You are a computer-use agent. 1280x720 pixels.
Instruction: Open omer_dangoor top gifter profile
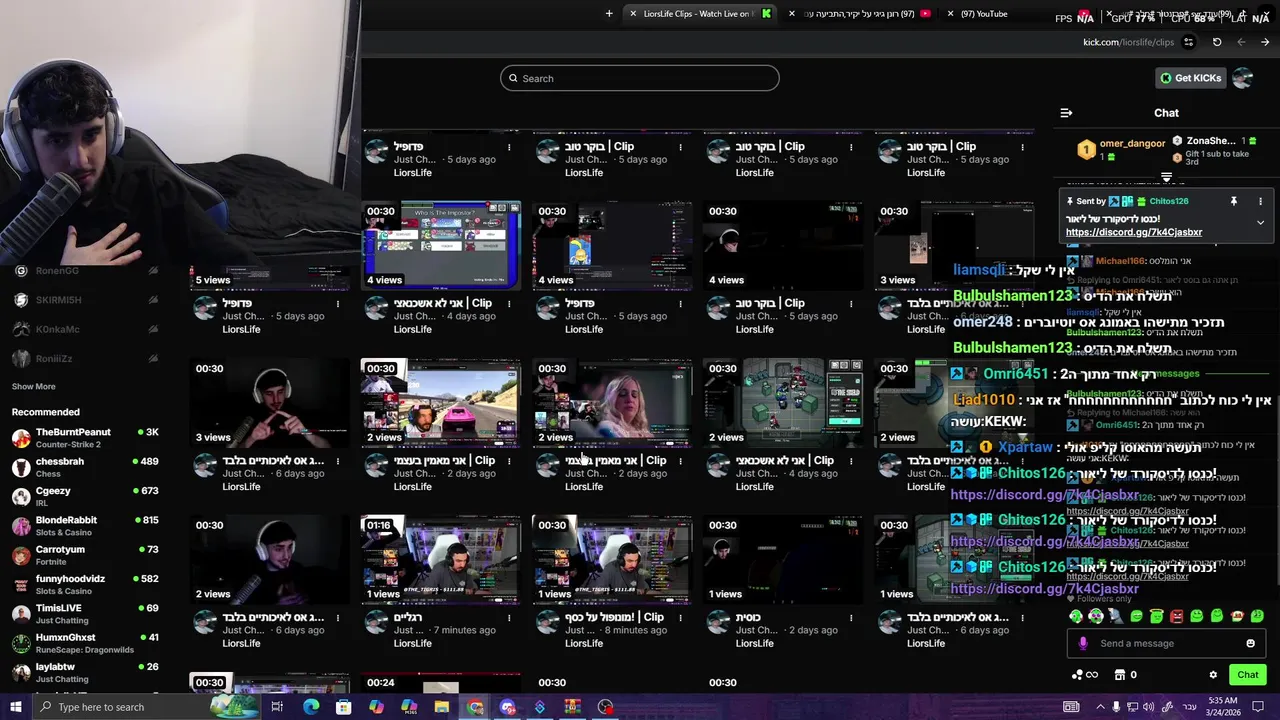coord(1120,149)
